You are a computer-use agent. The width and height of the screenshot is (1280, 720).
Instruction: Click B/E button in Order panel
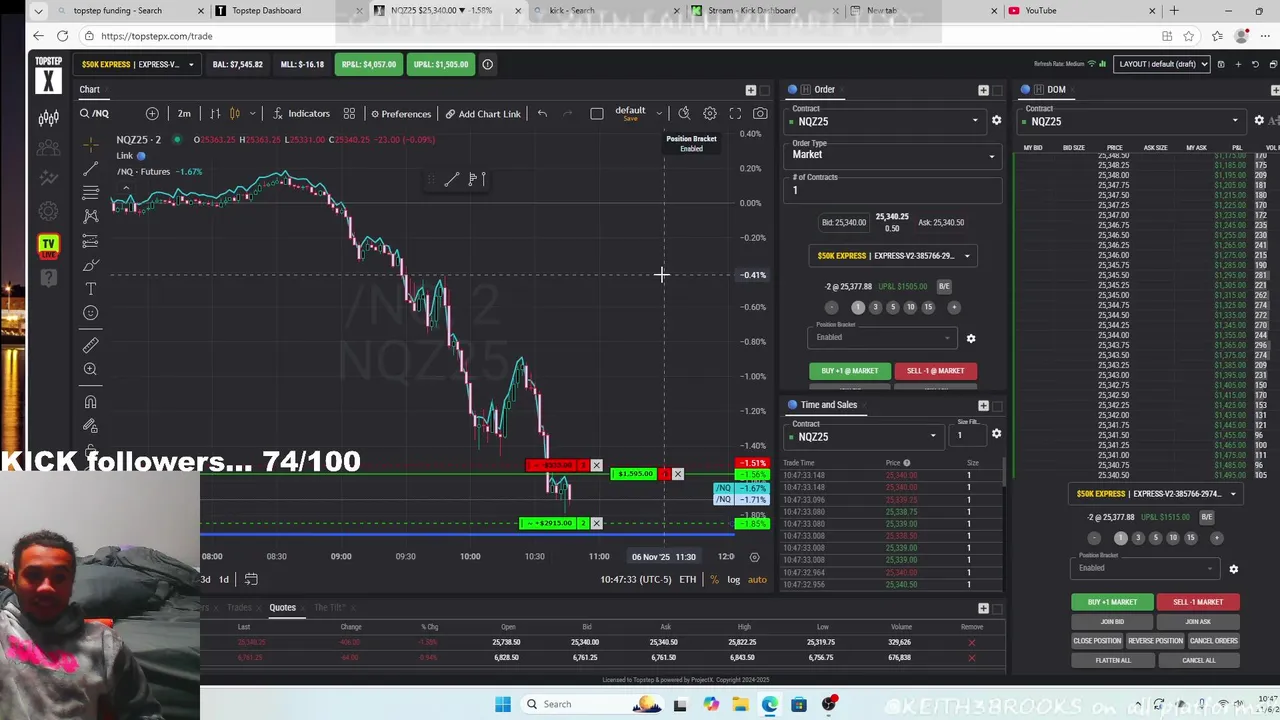pyautogui.click(x=944, y=286)
